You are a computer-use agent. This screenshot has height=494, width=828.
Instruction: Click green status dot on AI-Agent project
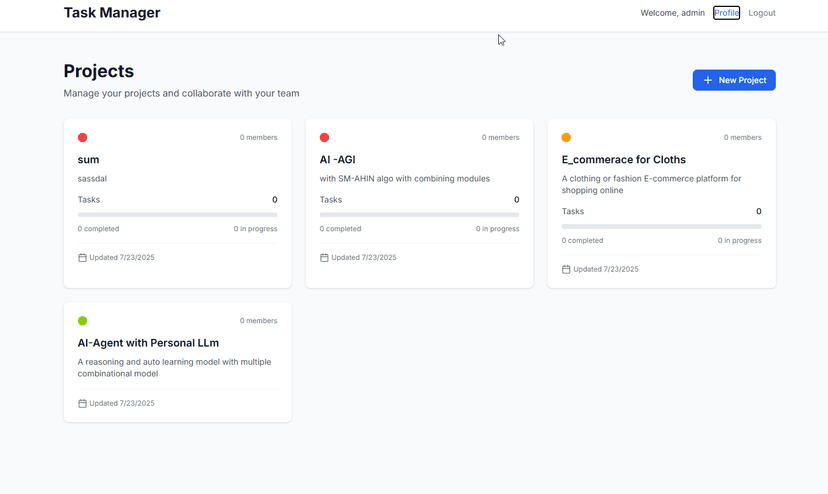(83, 321)
